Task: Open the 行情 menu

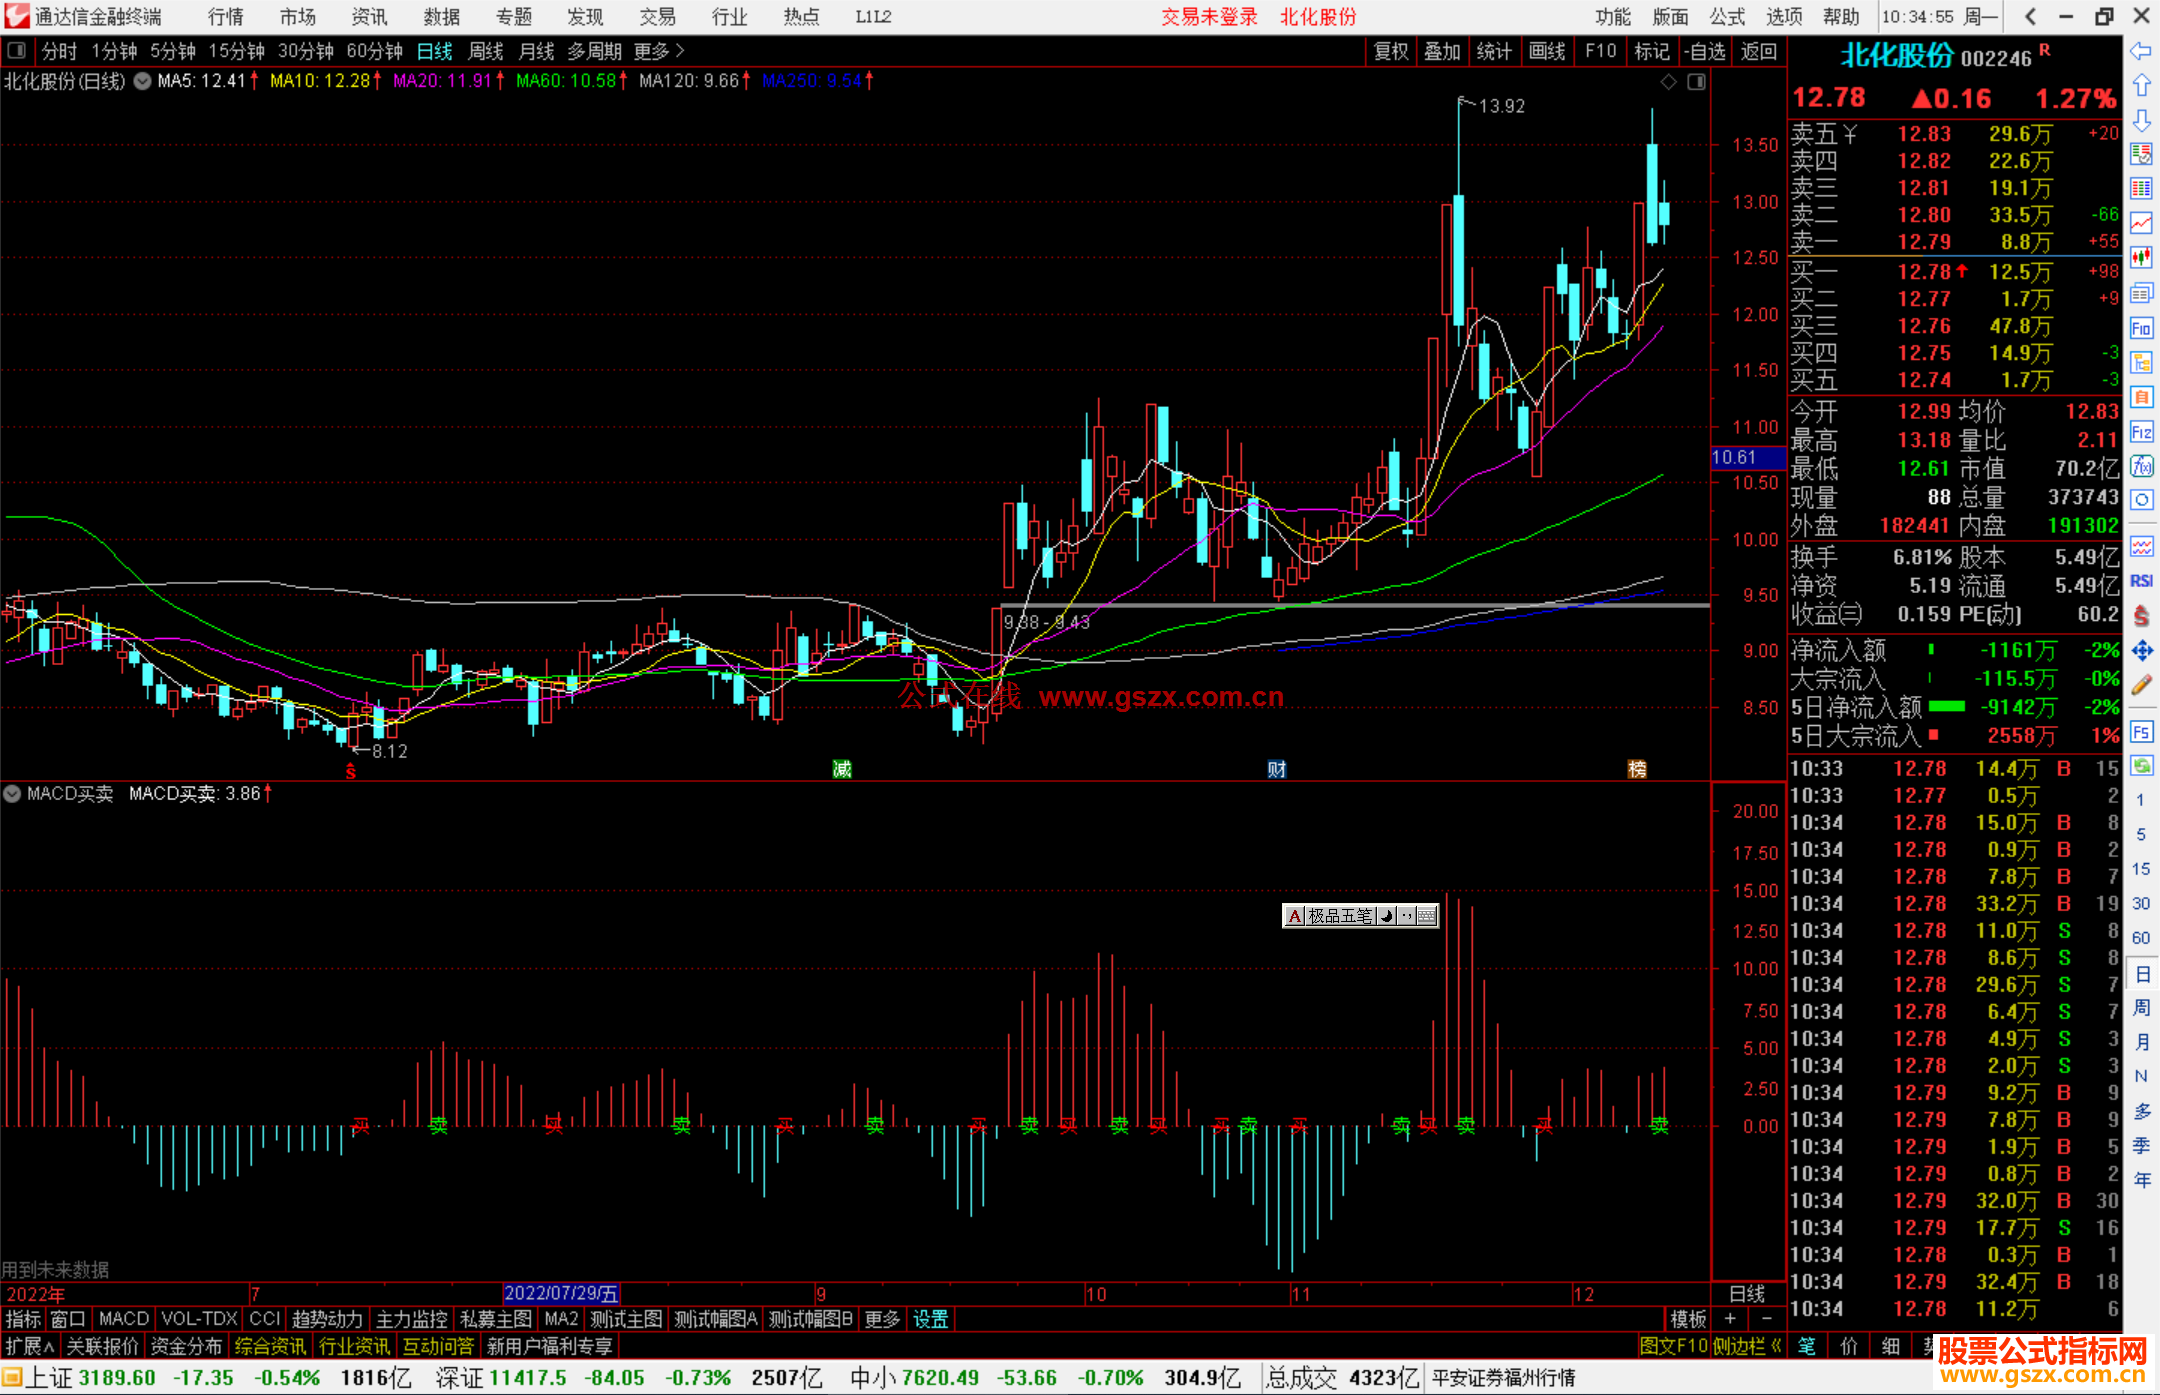Action: pyautogui.click(x=225, y=17)
